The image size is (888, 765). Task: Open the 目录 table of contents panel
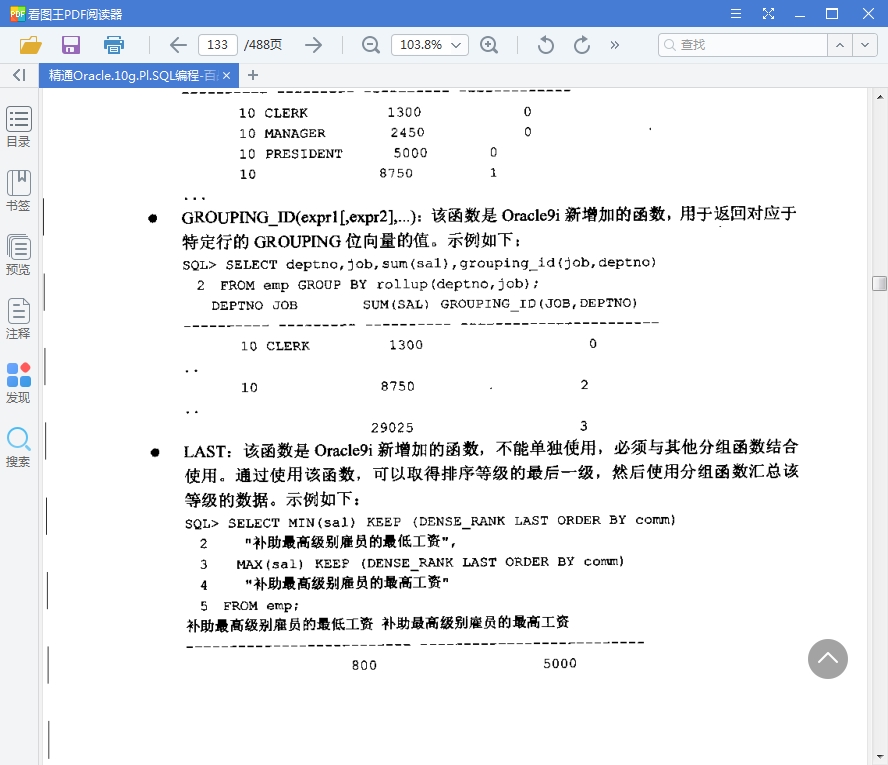19,127
